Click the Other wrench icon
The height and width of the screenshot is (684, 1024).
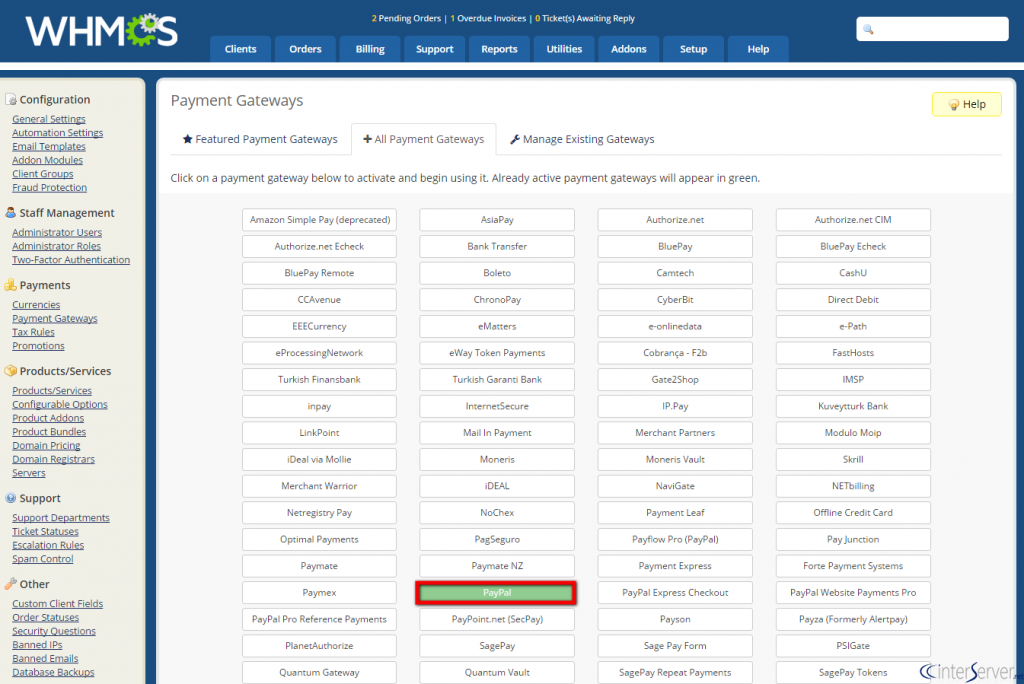(x=10, y=583)
